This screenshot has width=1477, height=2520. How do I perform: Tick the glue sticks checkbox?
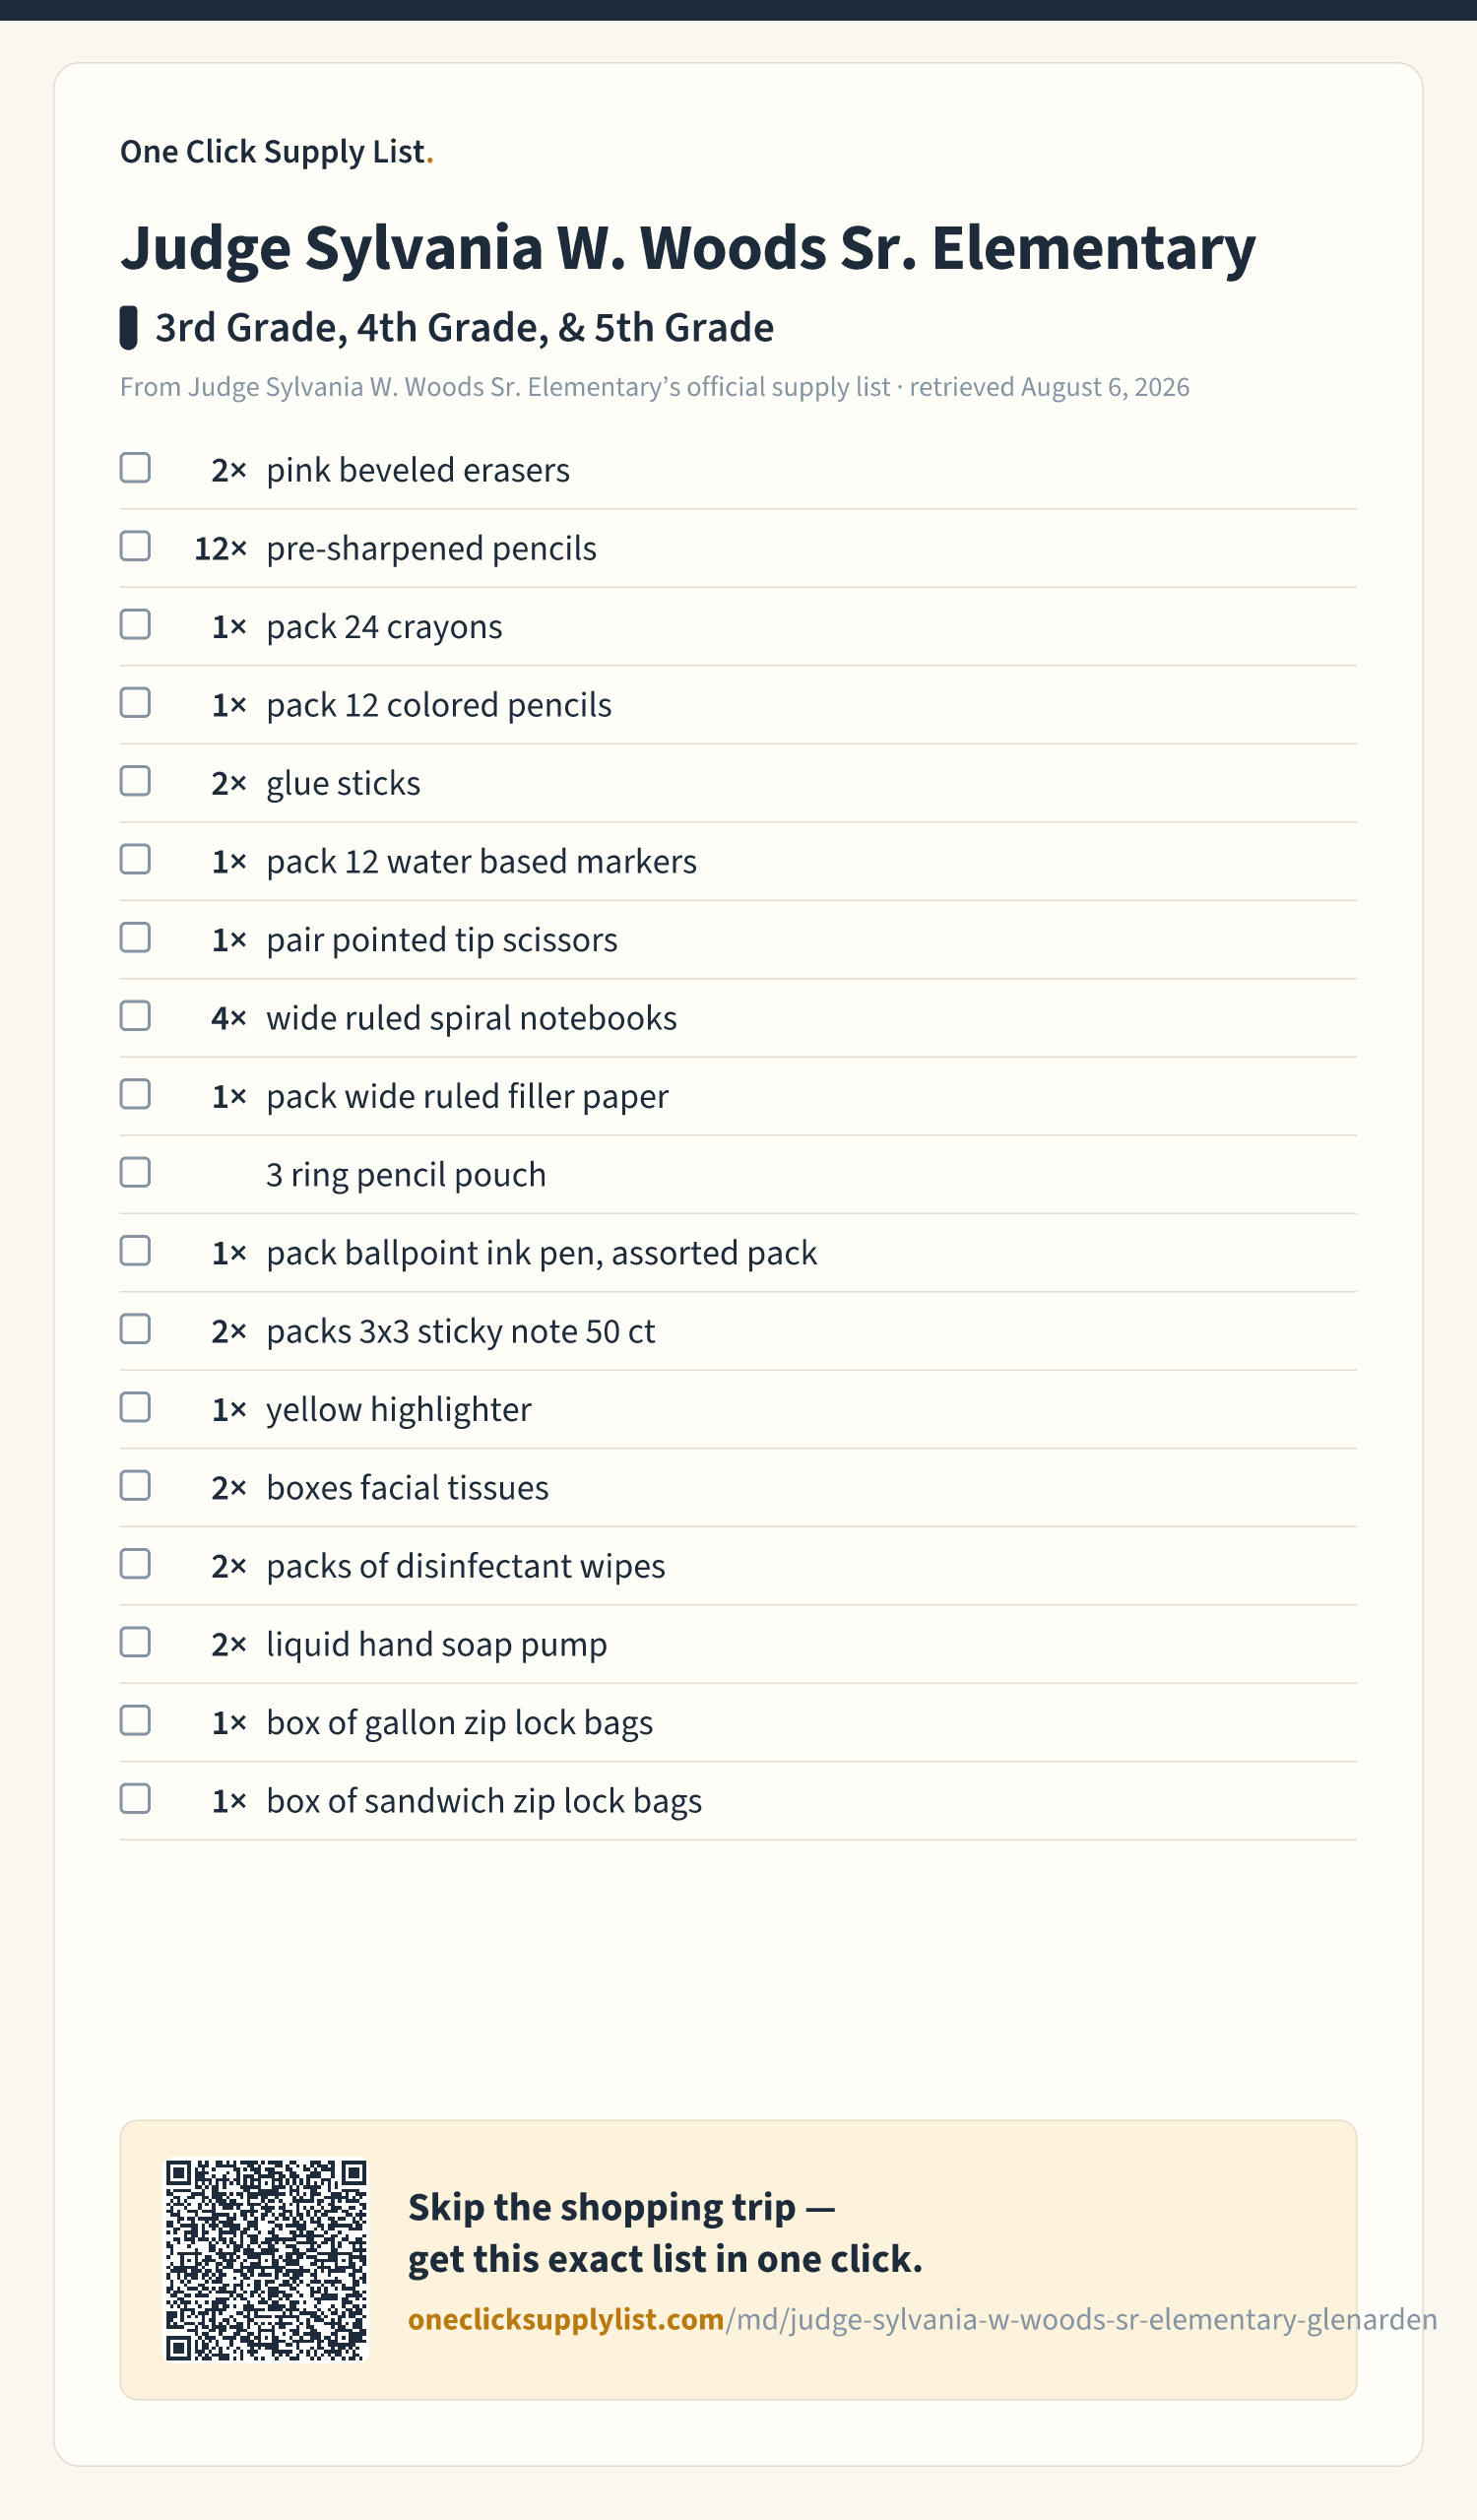pos(135,781)
